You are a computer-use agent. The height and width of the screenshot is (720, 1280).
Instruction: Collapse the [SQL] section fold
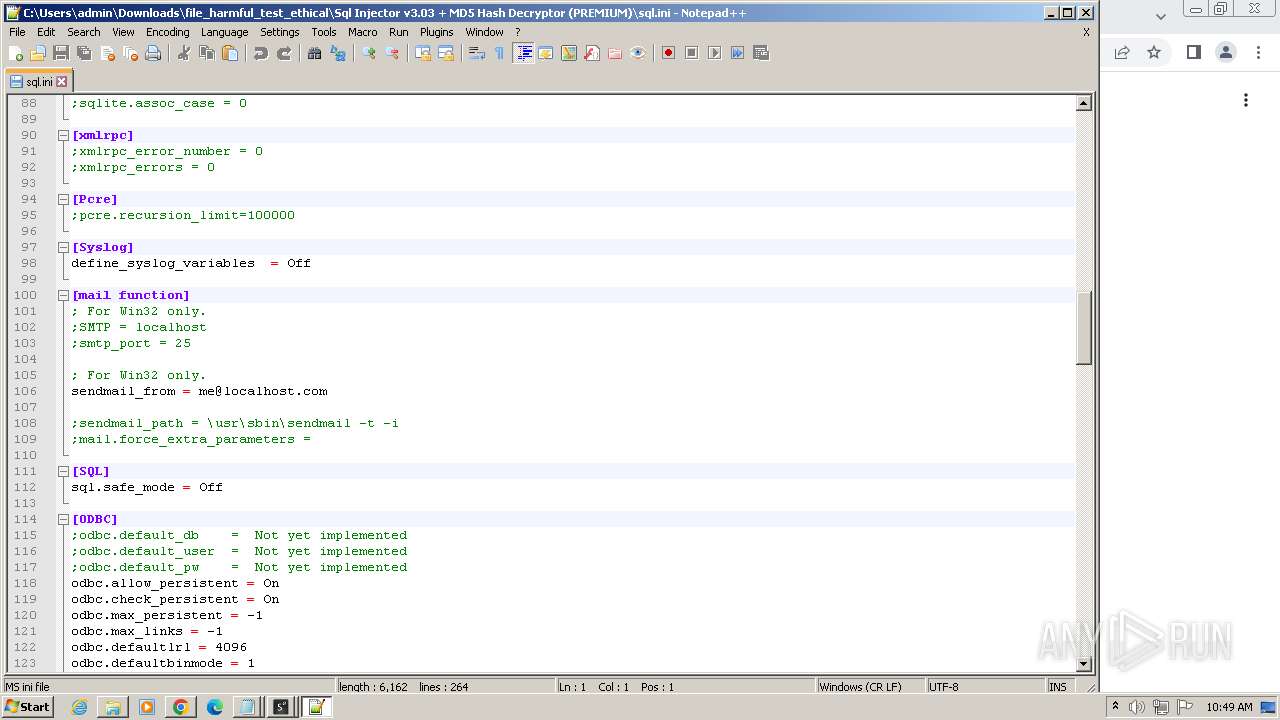pos(63,471)
